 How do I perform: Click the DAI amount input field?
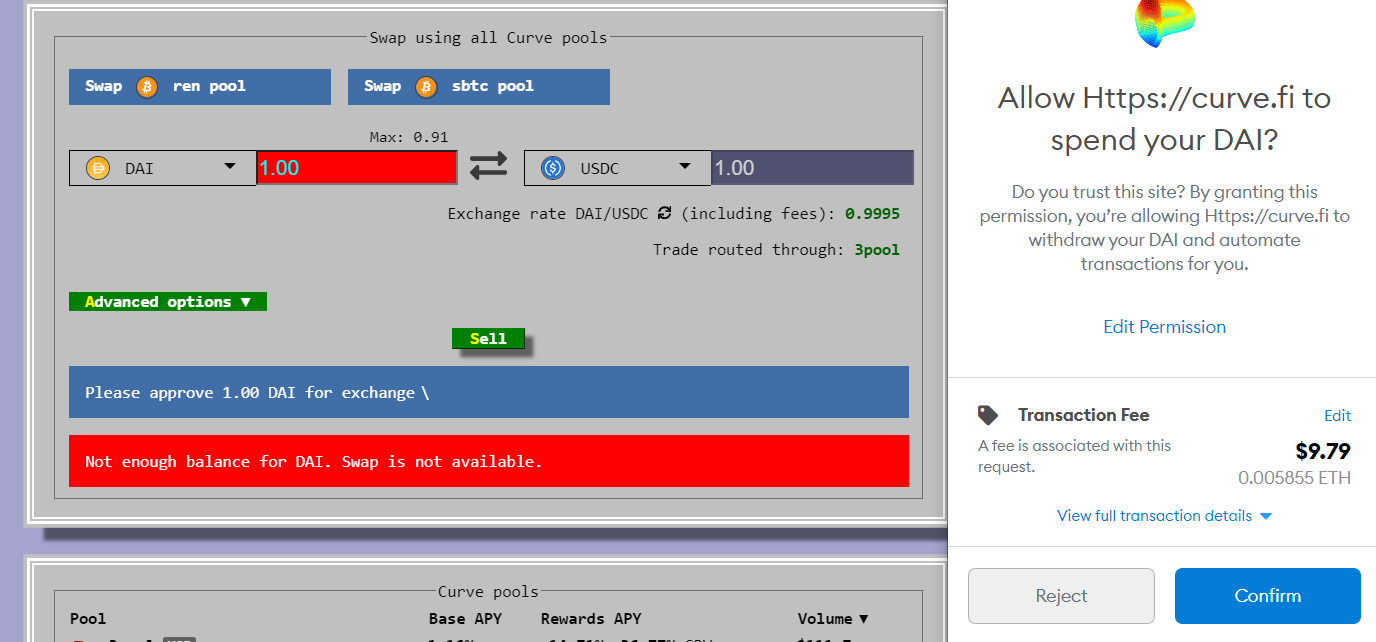pyautogui.click(x=357, y=168)
